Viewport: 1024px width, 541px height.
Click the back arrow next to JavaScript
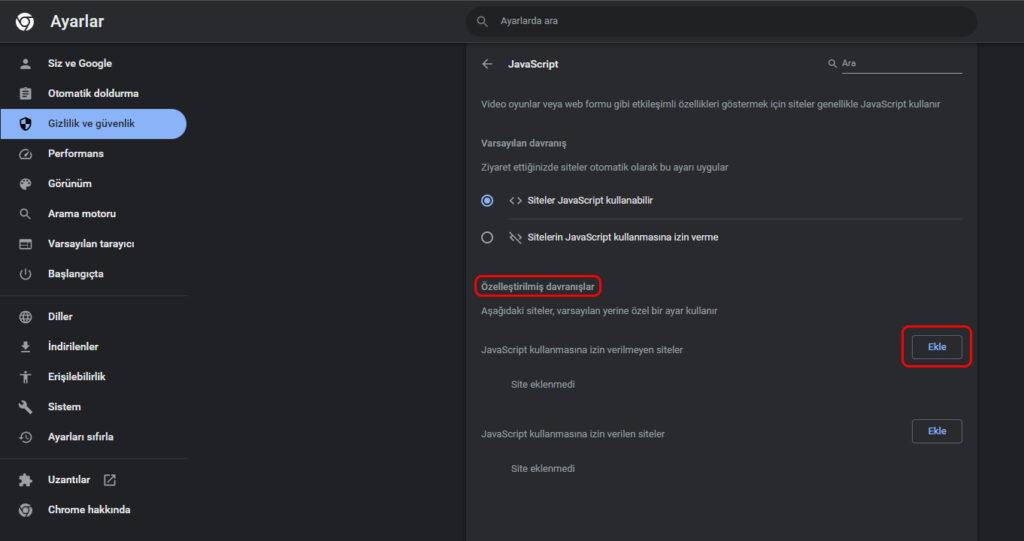(x=487, y=64)
